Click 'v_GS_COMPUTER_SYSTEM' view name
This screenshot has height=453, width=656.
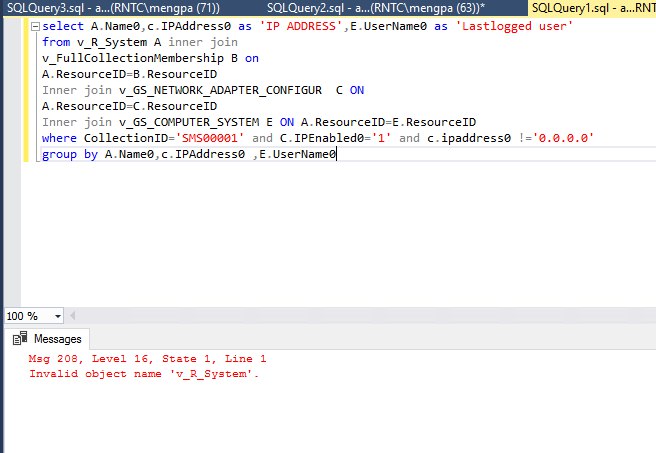[189, 123]
